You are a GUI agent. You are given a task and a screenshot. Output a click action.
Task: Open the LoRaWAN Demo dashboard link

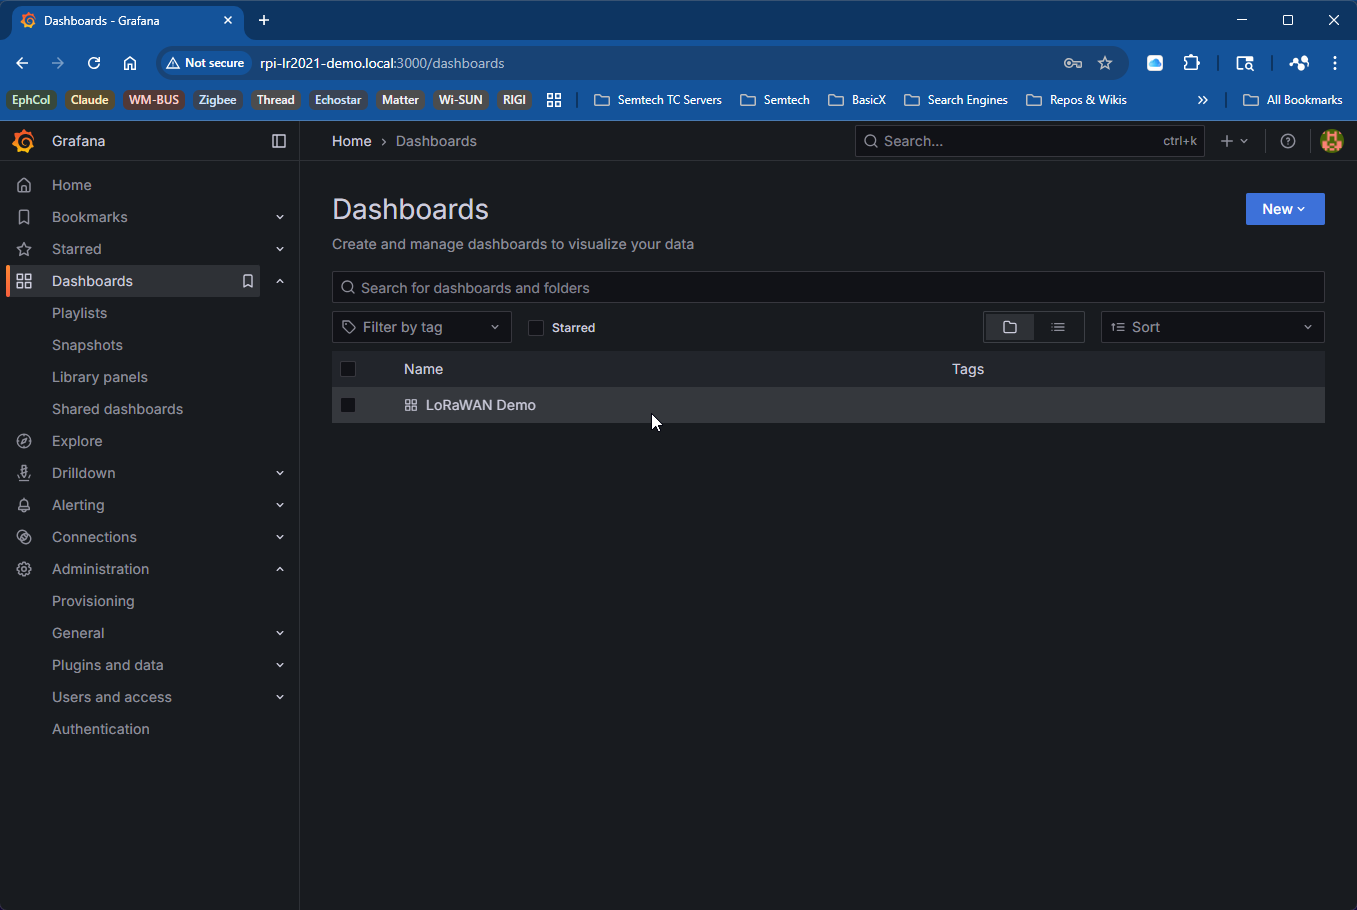[x=481, y=405]
